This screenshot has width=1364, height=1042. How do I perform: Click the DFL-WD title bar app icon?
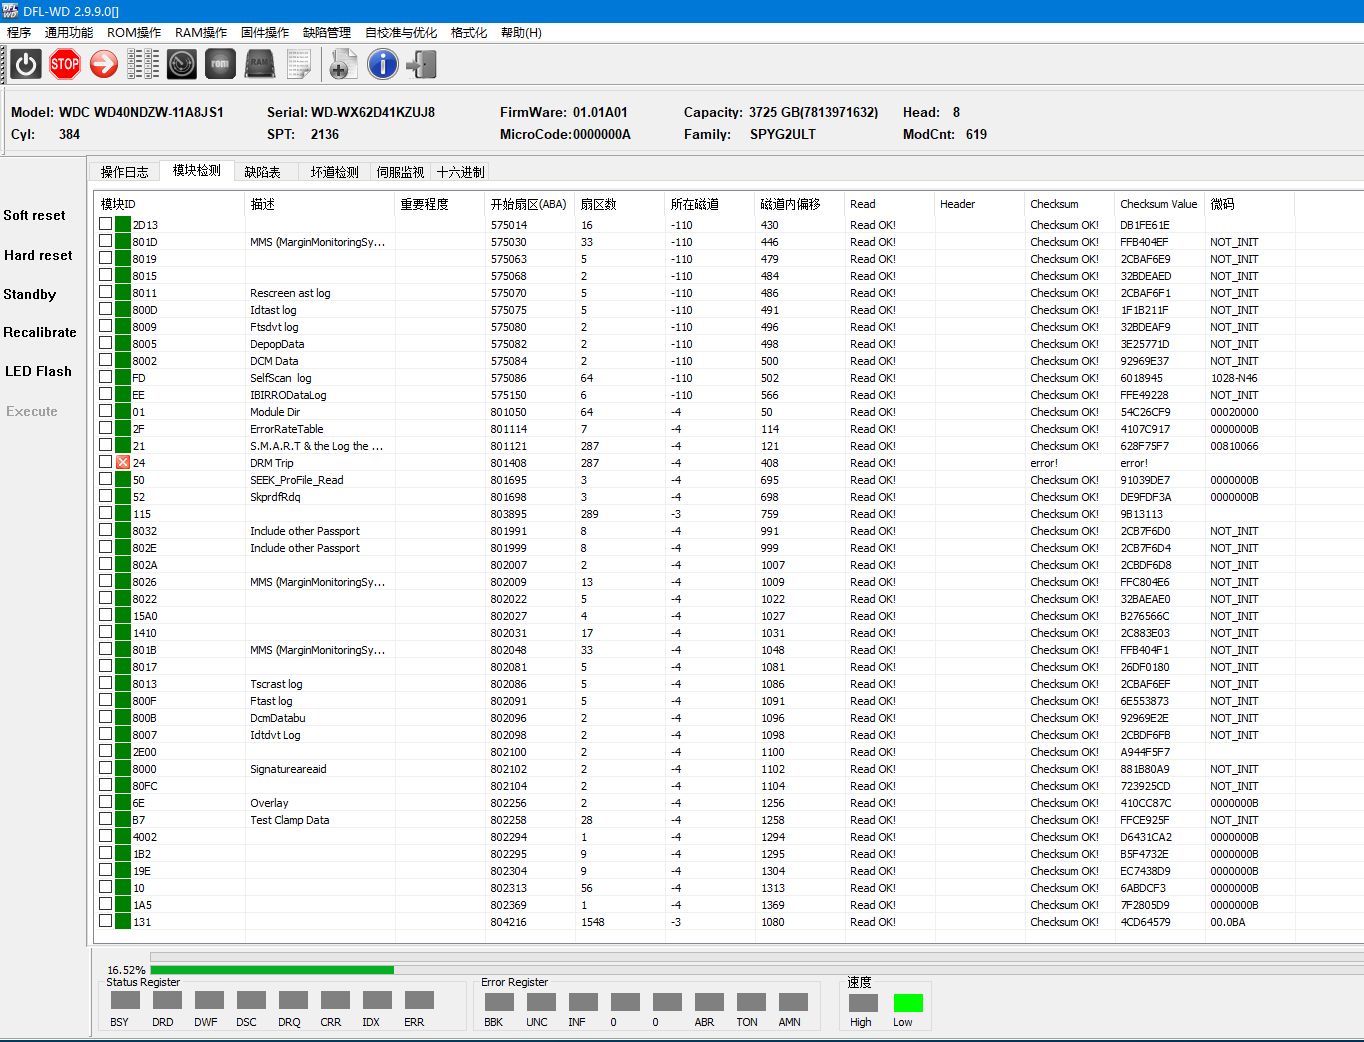coord(10,11)
